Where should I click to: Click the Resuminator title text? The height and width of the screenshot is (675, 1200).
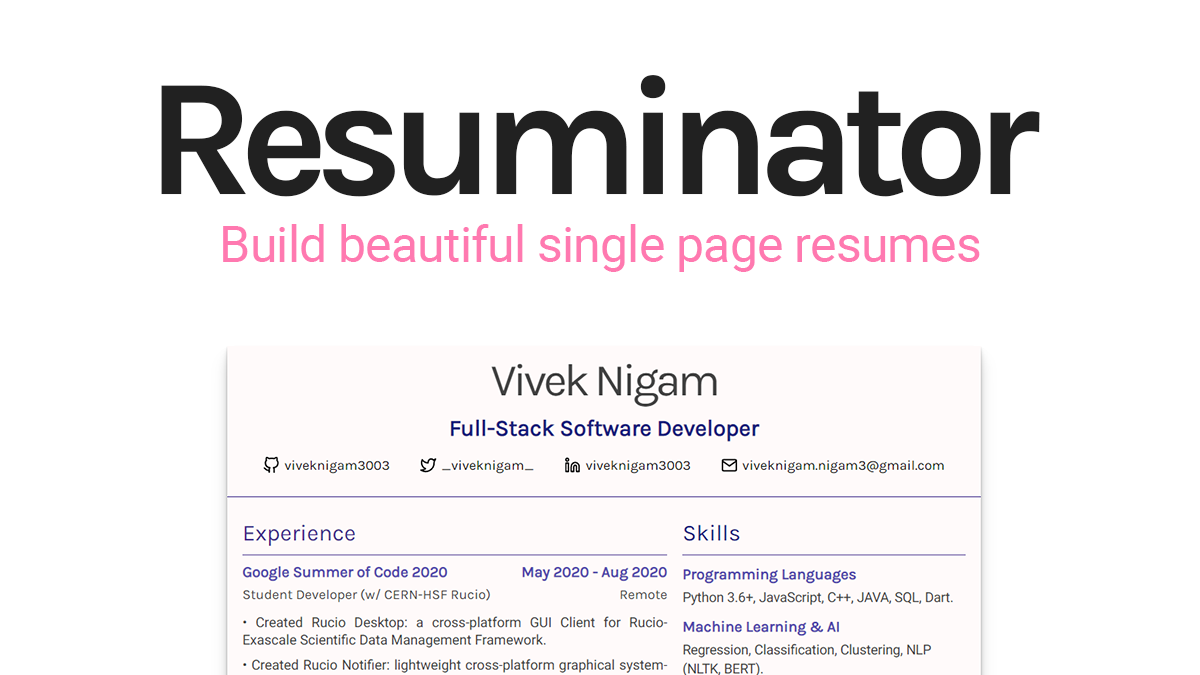click(598, 140)
